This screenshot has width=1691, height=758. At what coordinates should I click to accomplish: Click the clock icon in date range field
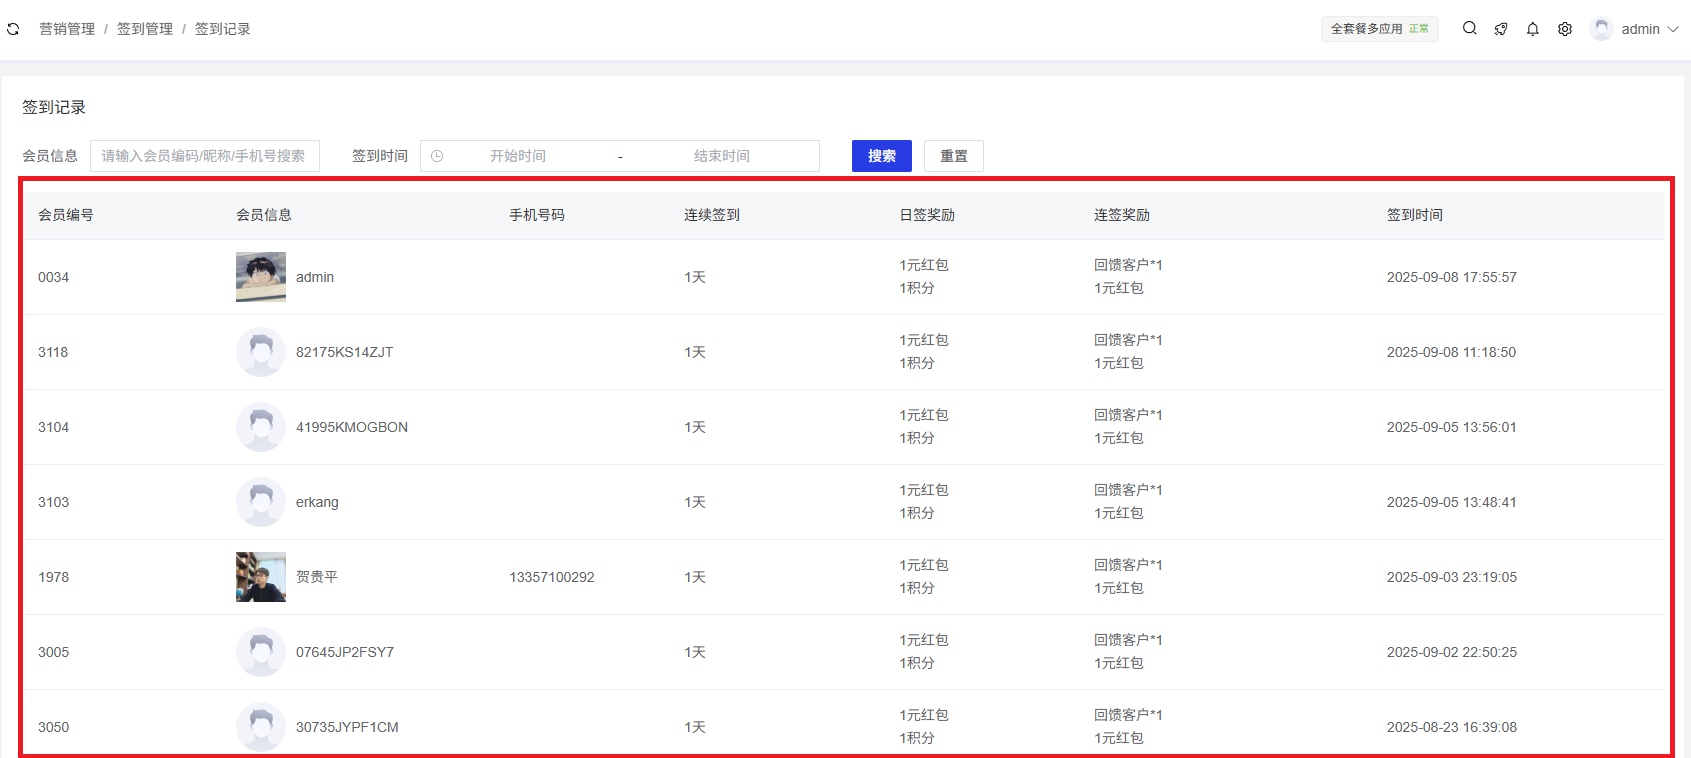click(x=437, y=156)
